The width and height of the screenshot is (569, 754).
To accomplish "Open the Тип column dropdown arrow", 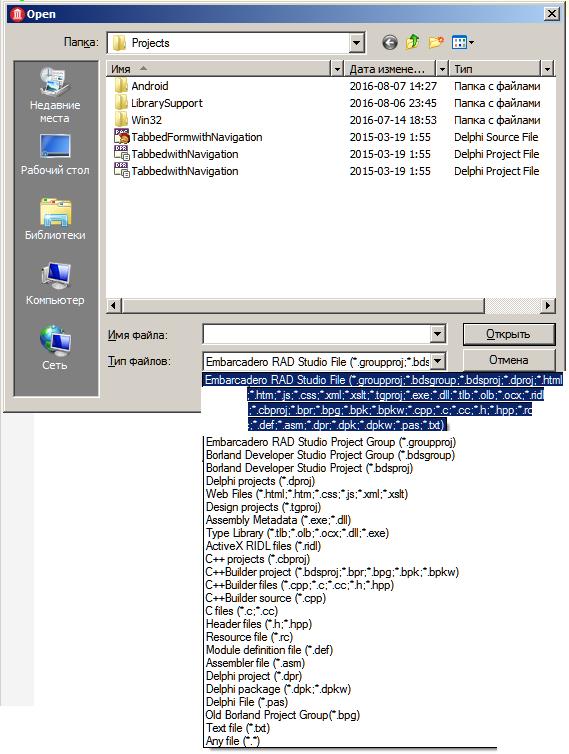I will coord(547,69).
